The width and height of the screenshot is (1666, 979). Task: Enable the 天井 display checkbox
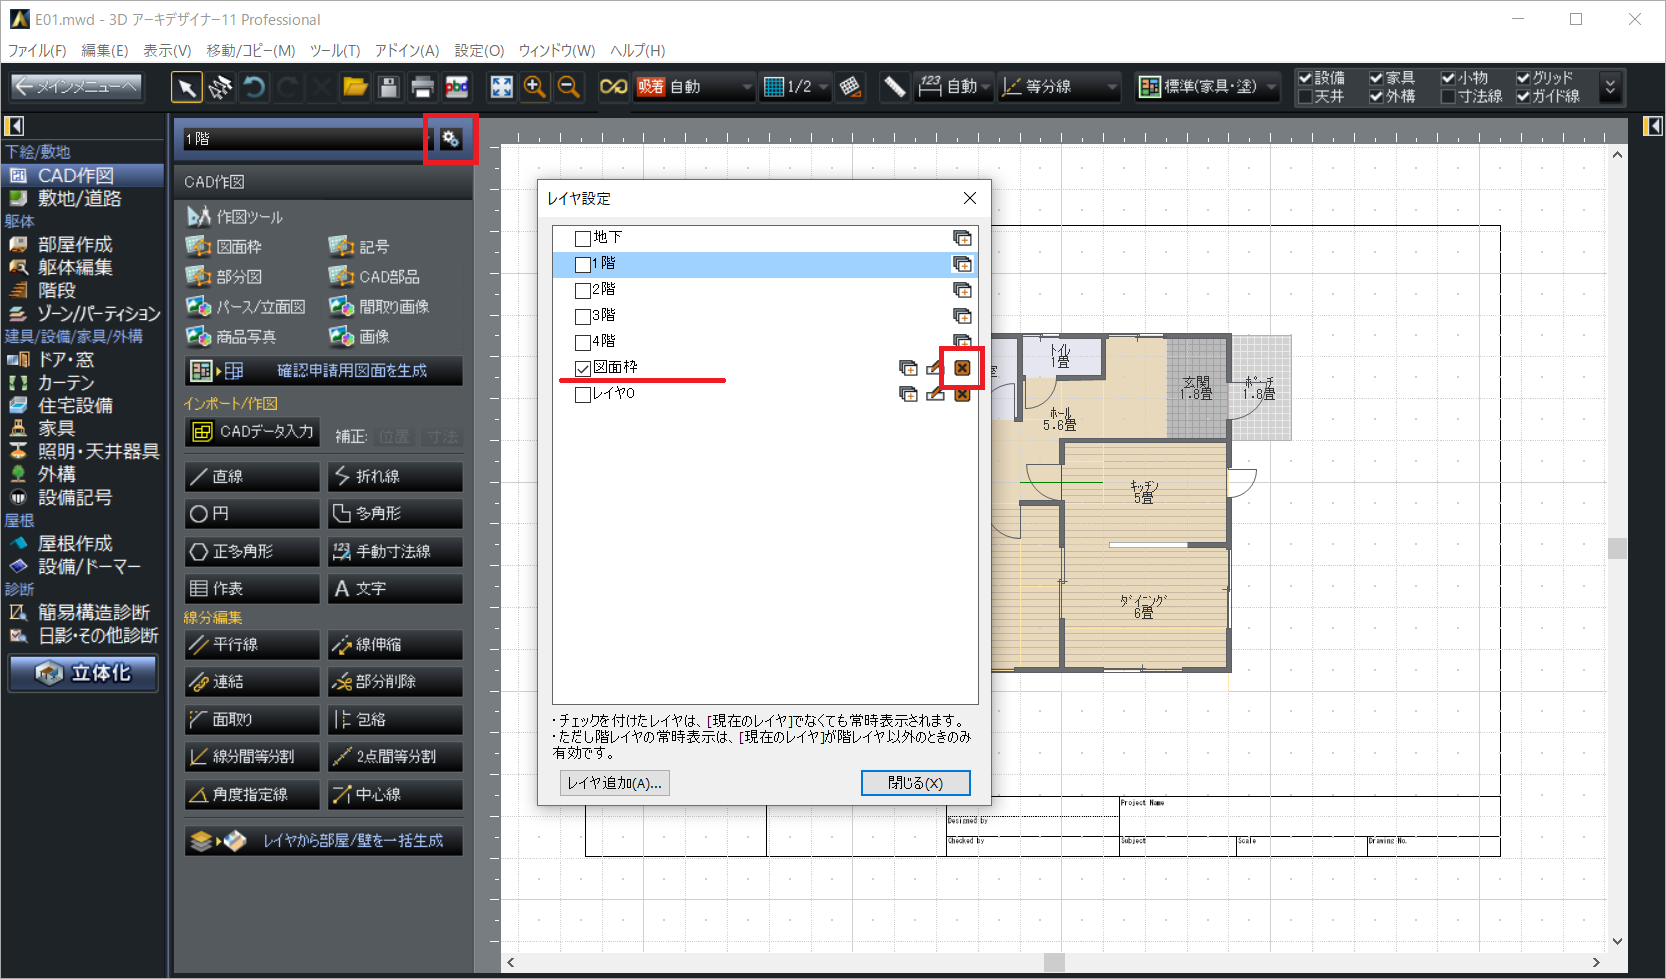[1305, 97]
